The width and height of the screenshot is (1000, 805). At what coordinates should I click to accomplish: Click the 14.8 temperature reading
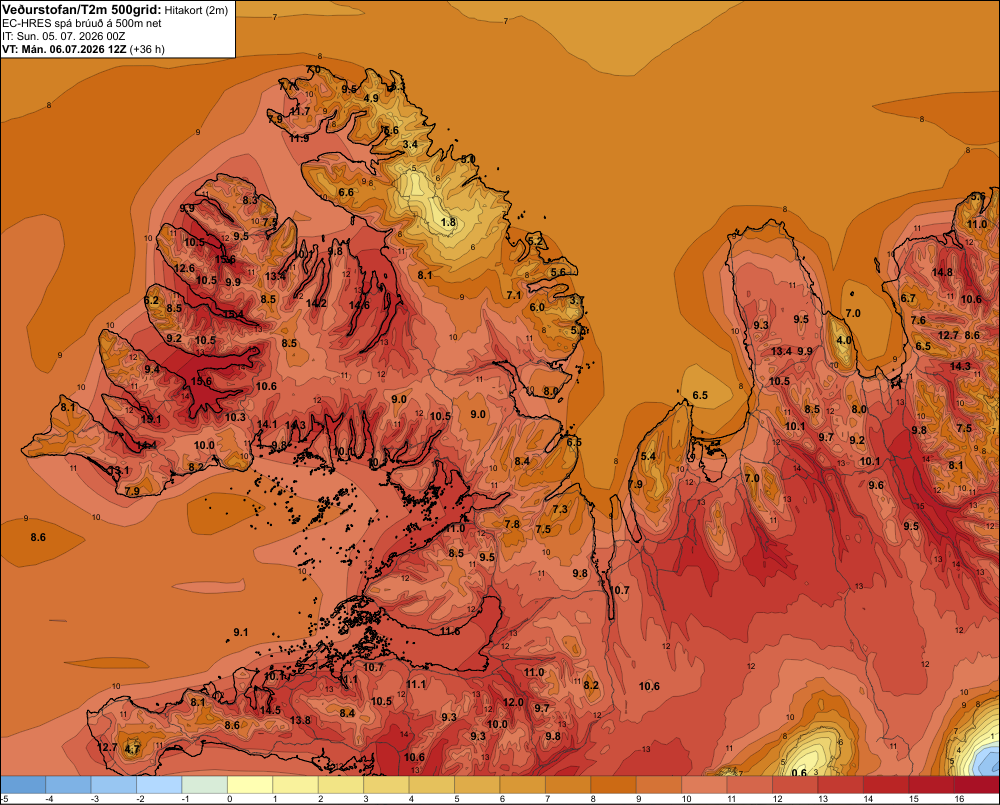tap(943, 272)
